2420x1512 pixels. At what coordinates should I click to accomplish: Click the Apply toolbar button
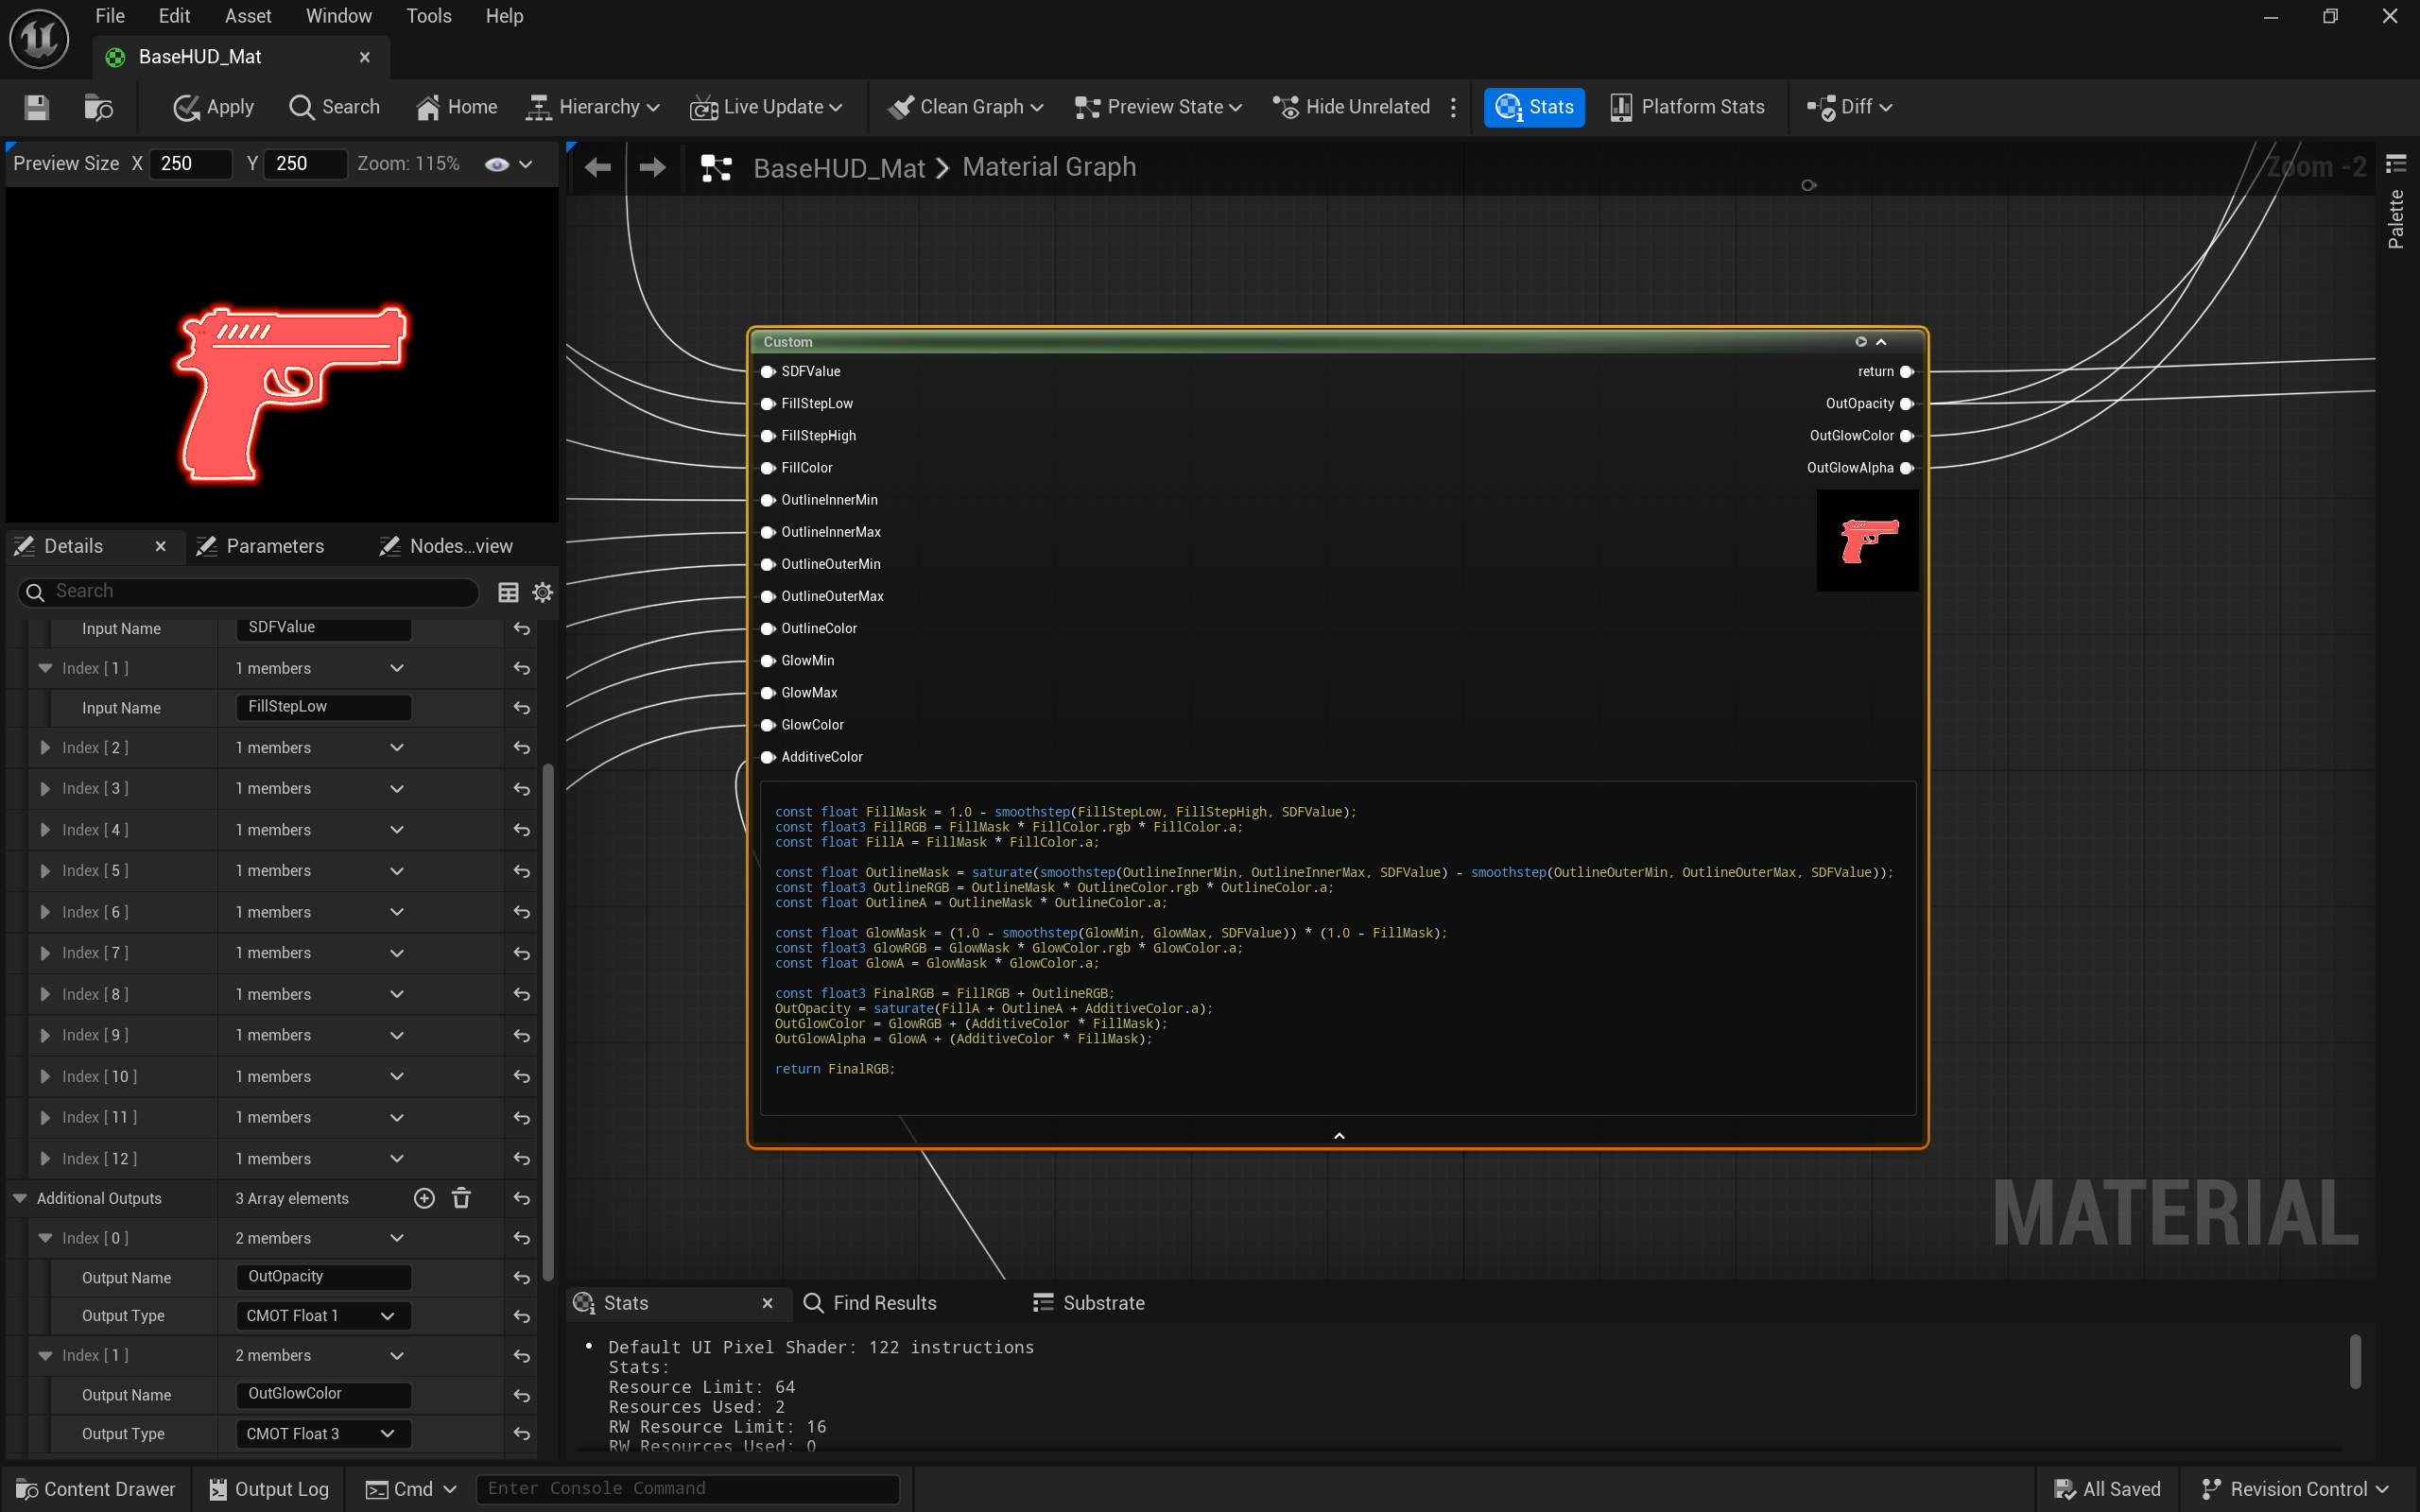tap(213, 107)
